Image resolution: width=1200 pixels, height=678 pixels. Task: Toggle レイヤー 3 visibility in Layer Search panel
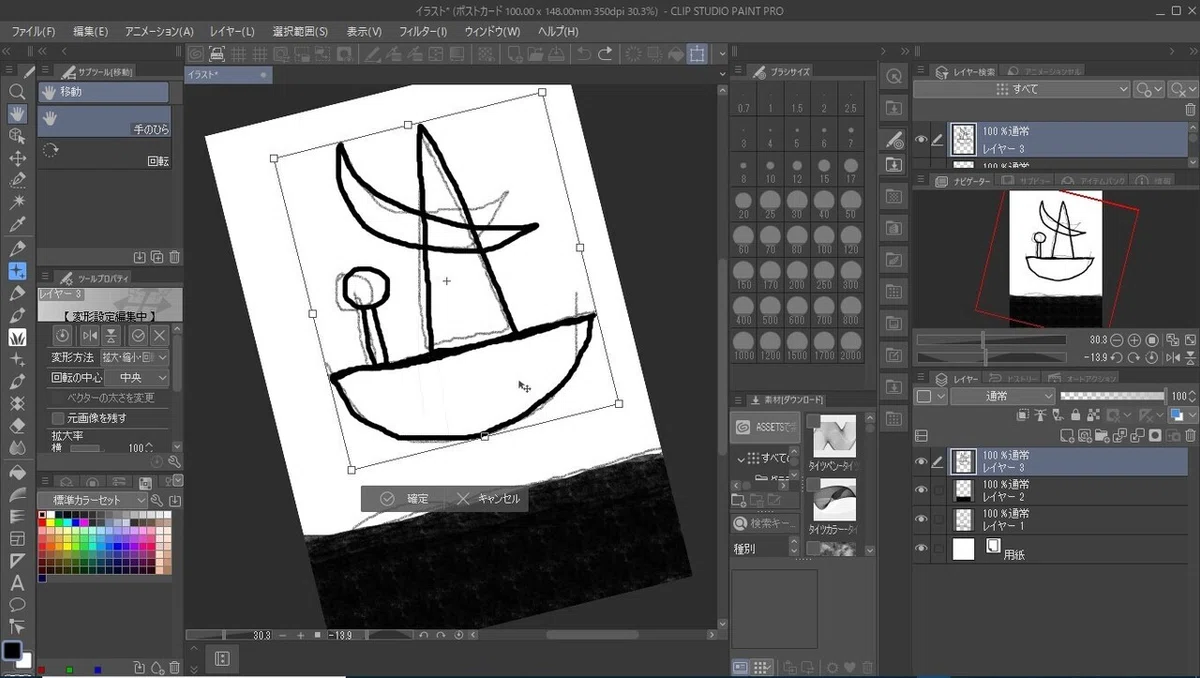coord(921,140)
